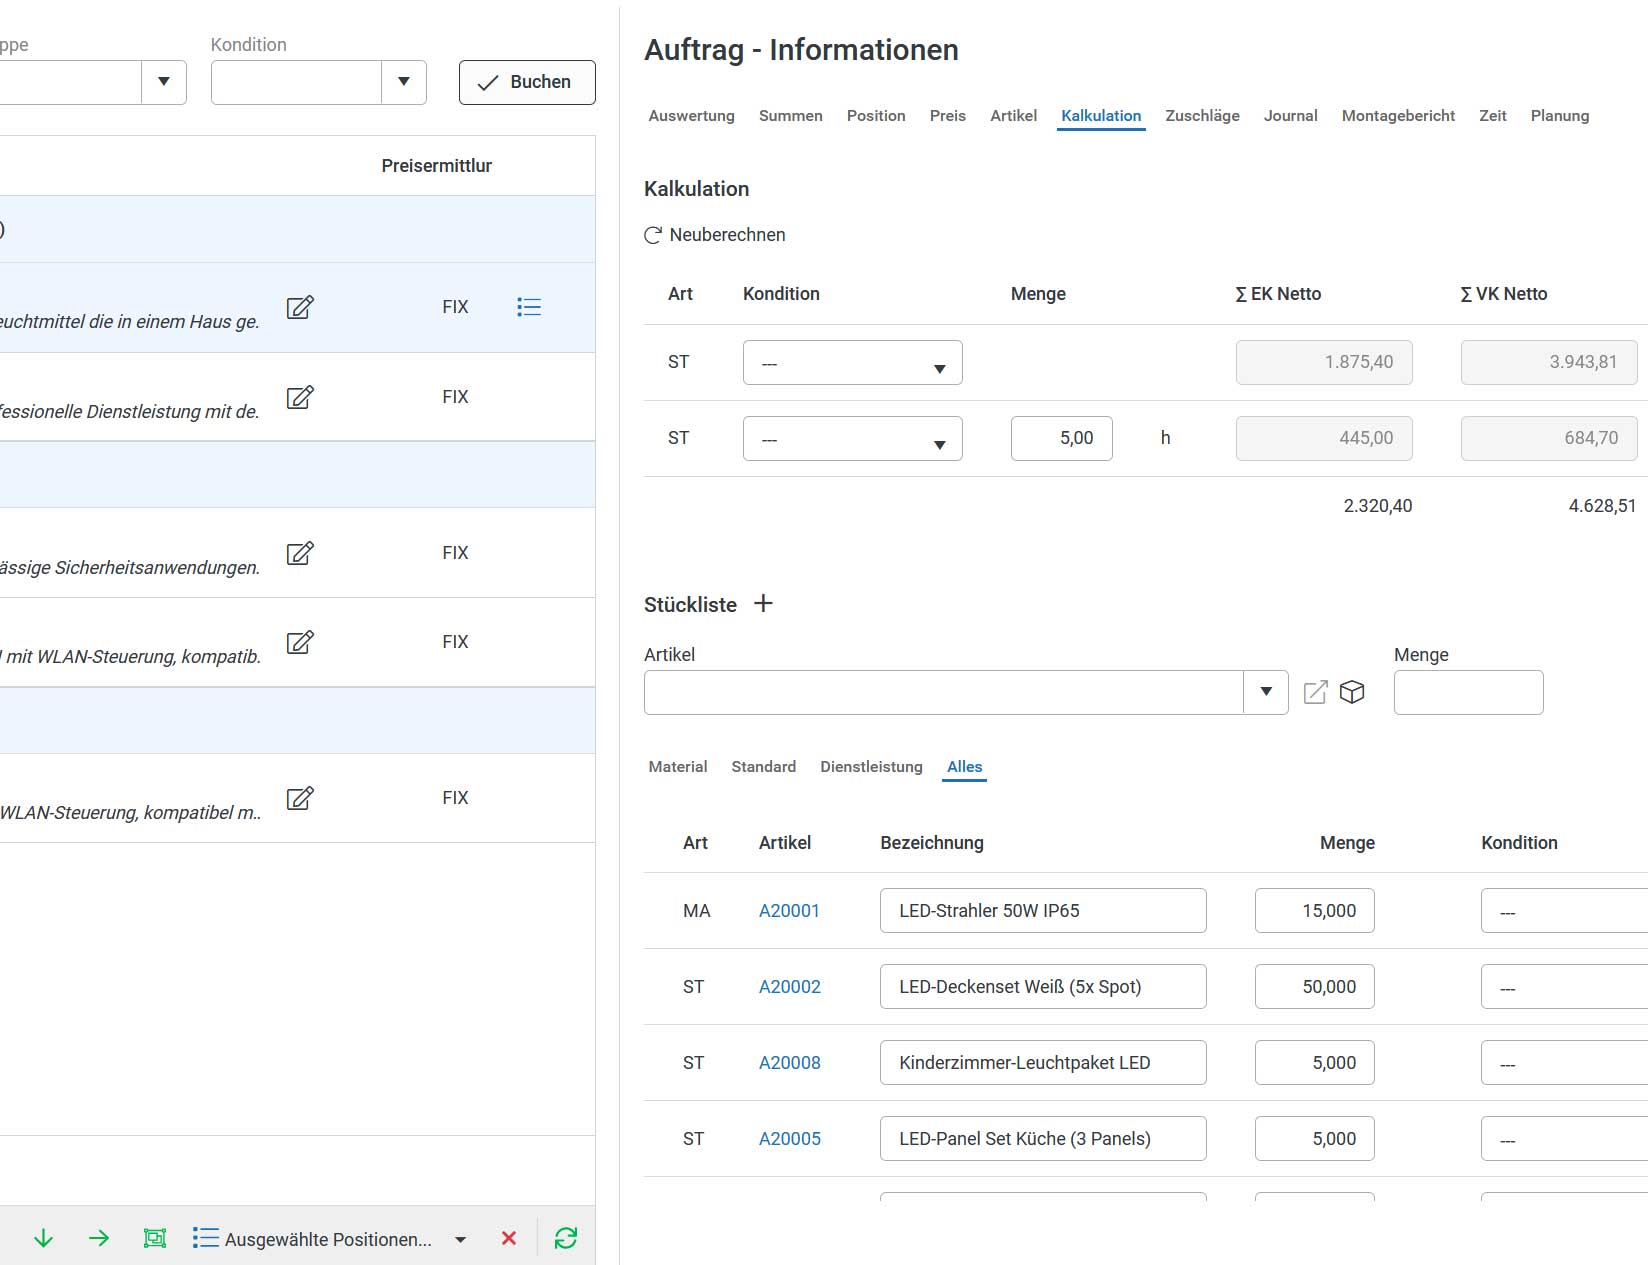Click the LED-Deckenset Weiß name field
Image resolution: width=1648 pixels, height=1265 pixels.
click(x=1043, y=987)
